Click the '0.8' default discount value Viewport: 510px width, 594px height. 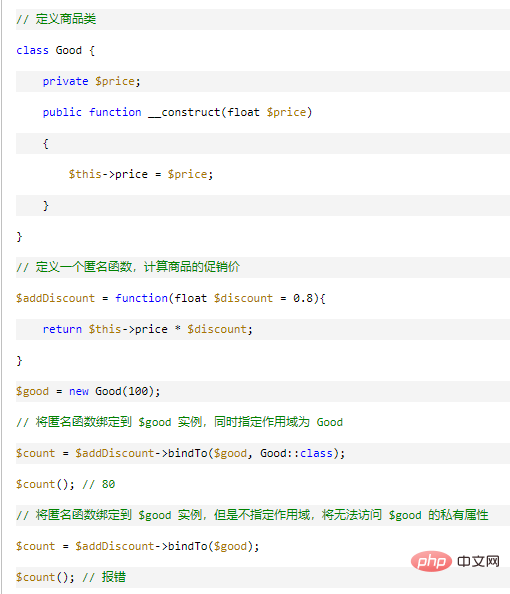tap(303, 298)
